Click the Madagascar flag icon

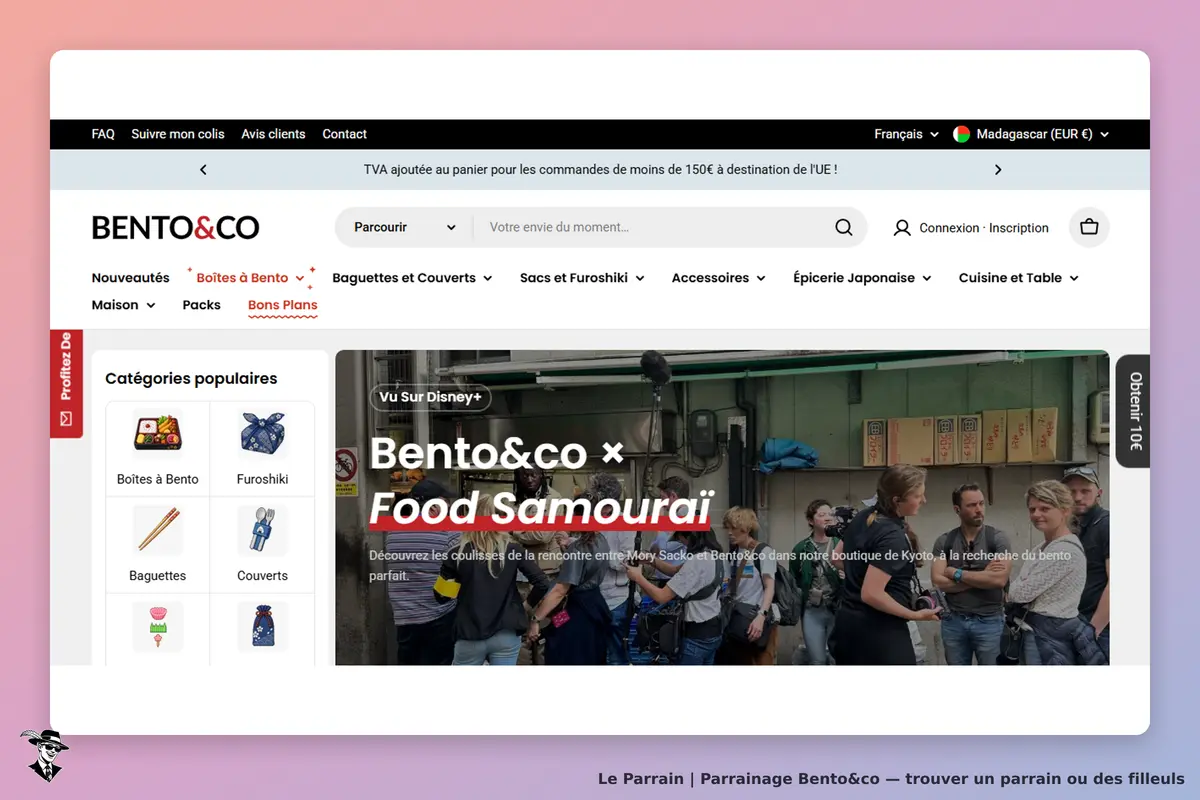(x=962, y=134)
